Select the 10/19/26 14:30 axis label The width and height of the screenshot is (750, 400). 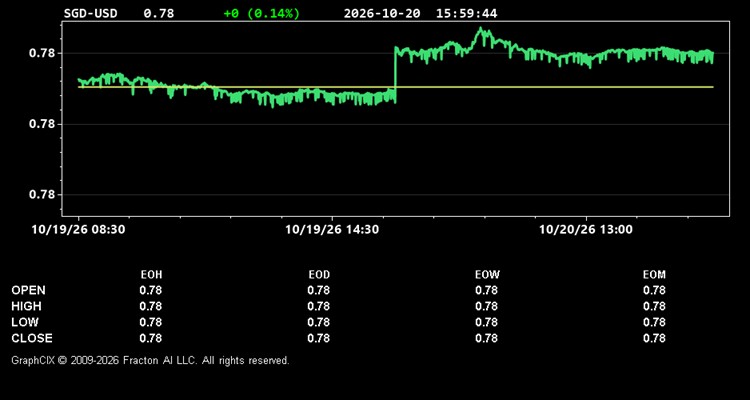pyautogui.click(x=332, y=230)
